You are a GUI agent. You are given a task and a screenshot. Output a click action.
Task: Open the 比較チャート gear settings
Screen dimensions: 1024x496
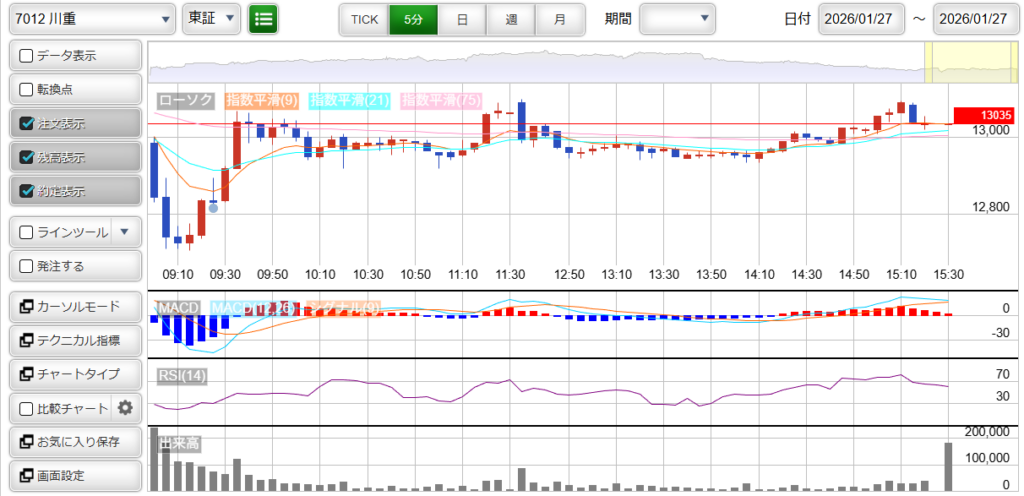[x=125, y=407]
